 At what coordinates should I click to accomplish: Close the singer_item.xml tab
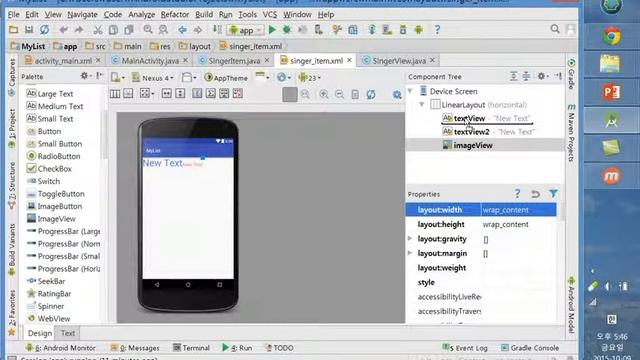click(349, 60)
